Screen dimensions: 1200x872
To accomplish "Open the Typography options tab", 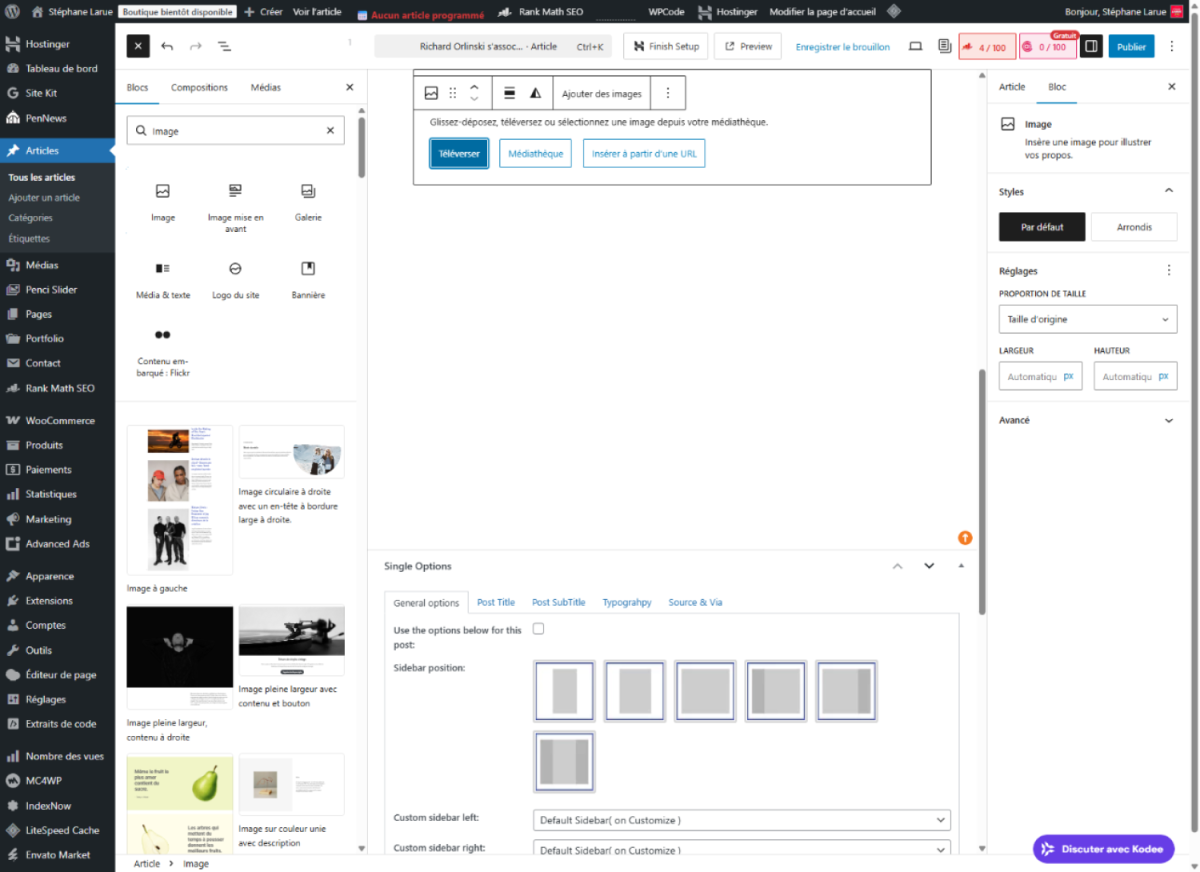I will pyautogui.click(x=627, y=602).
